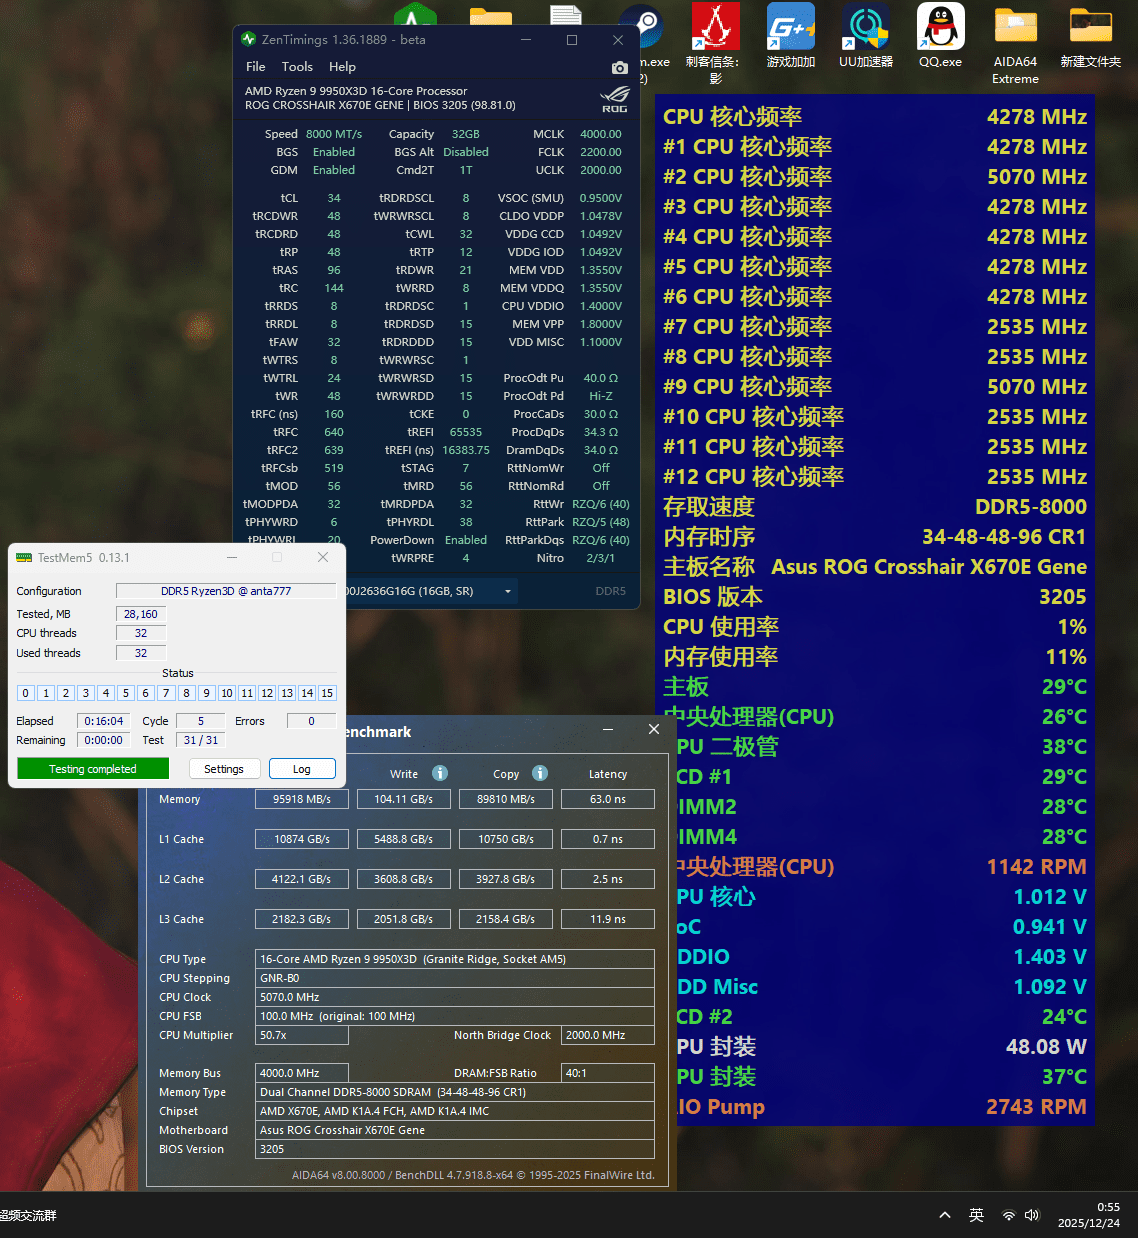The width and height of the screenshot is (1138, 1238).
Task: Click thread status box 0 in TestMem5
Action: pyautogui.click(x=26, y=693)
